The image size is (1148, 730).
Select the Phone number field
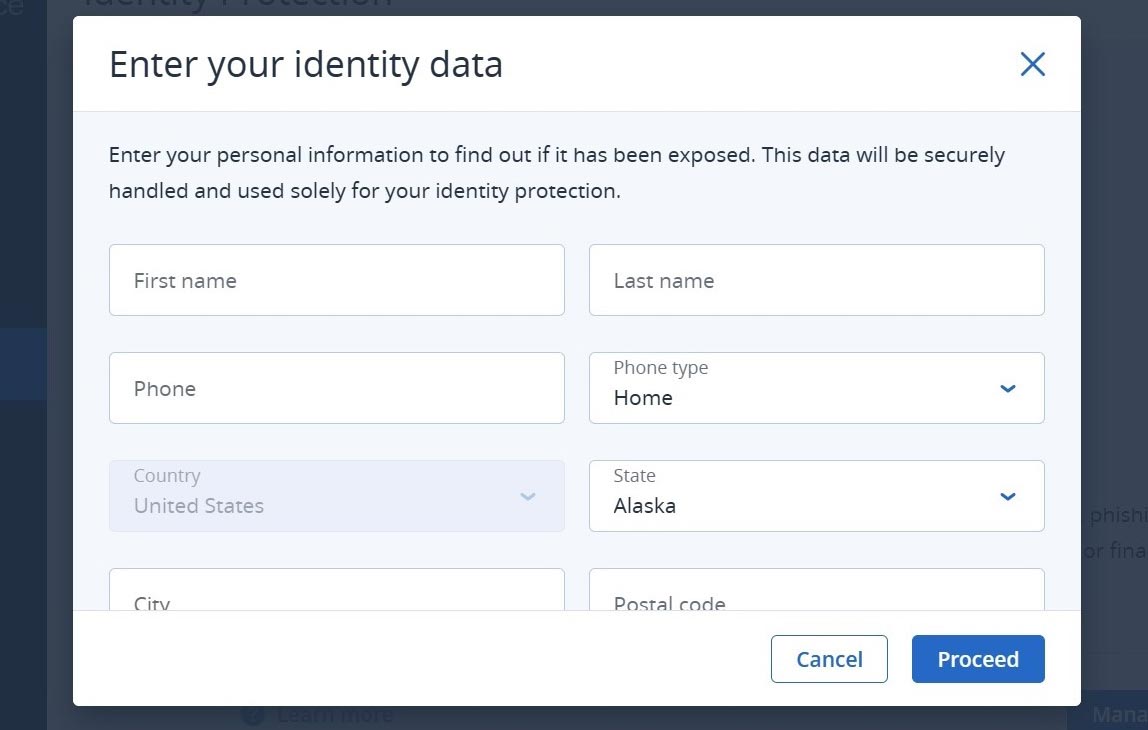click(x=336, y=388)
